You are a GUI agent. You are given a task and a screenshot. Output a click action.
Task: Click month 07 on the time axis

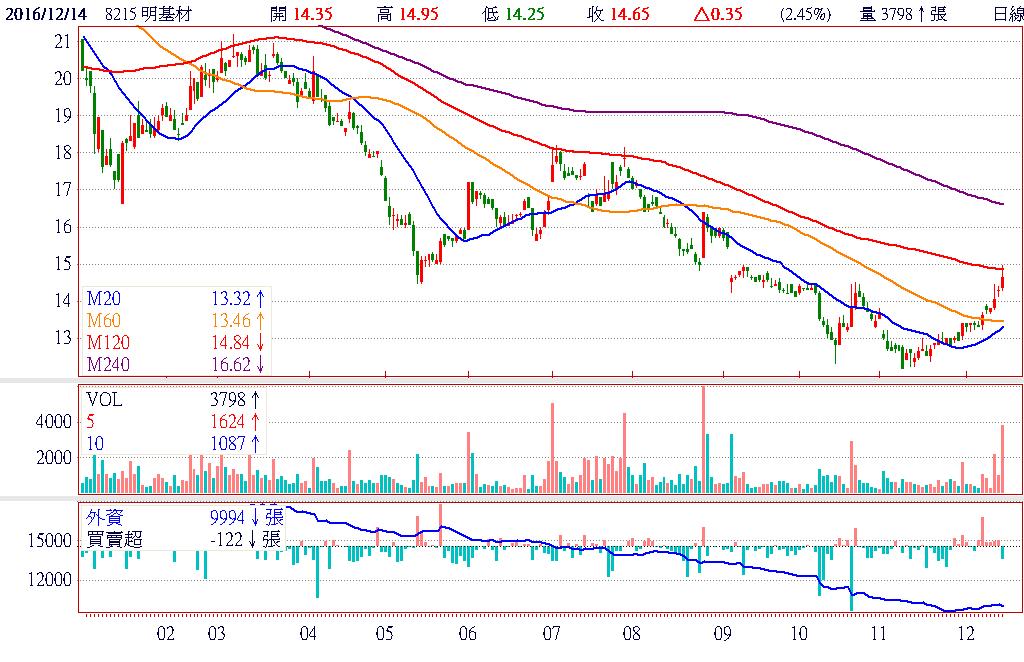(x=551, y=634)
